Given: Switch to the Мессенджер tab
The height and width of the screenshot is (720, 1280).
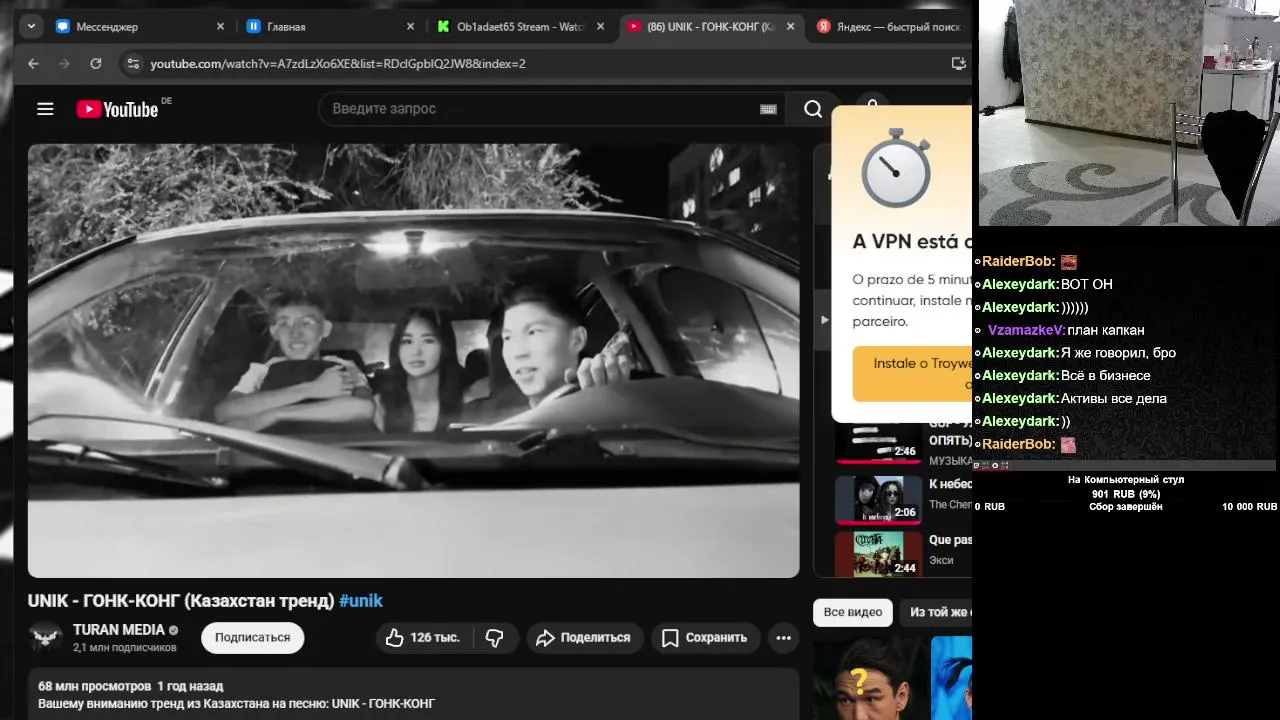Looking at the screenshot, I should [x=140, y=27].
